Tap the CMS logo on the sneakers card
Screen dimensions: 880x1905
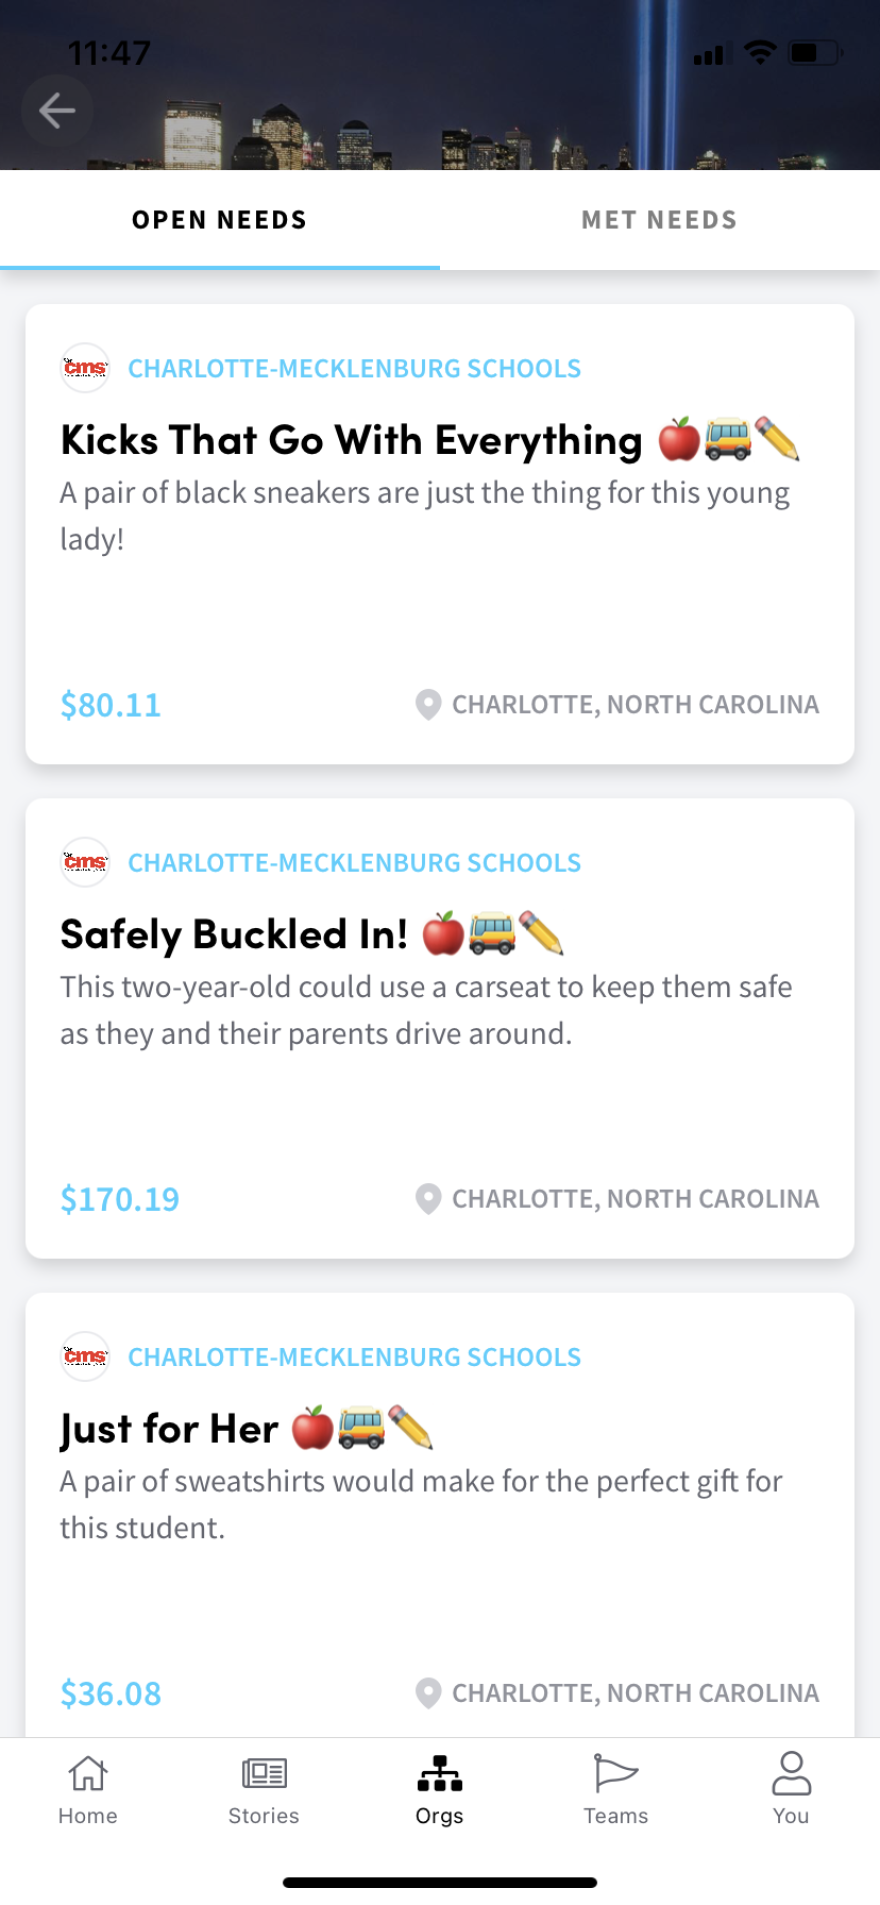[85, 368]
